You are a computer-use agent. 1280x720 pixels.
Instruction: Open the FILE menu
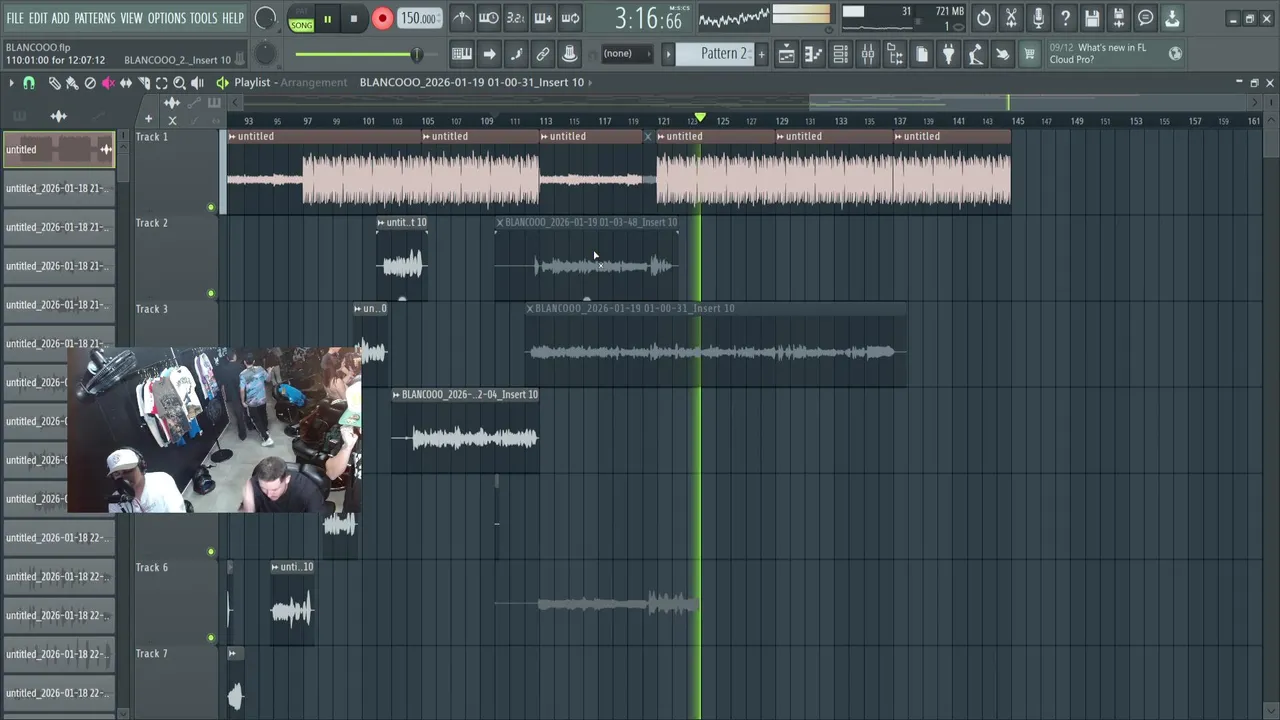tap(15, 19)
